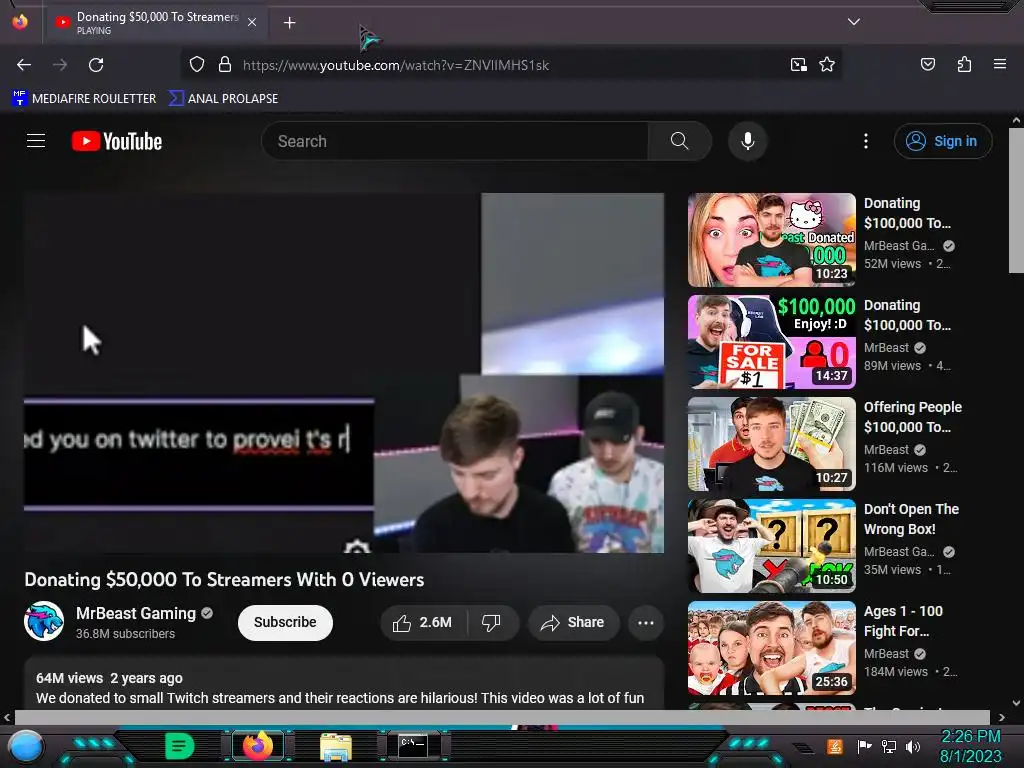The width and height of the screenshot is (1024, 768).
Task: Open the Extensions puzzle icon
Action: pyautogui.click(x=964, y=64)
